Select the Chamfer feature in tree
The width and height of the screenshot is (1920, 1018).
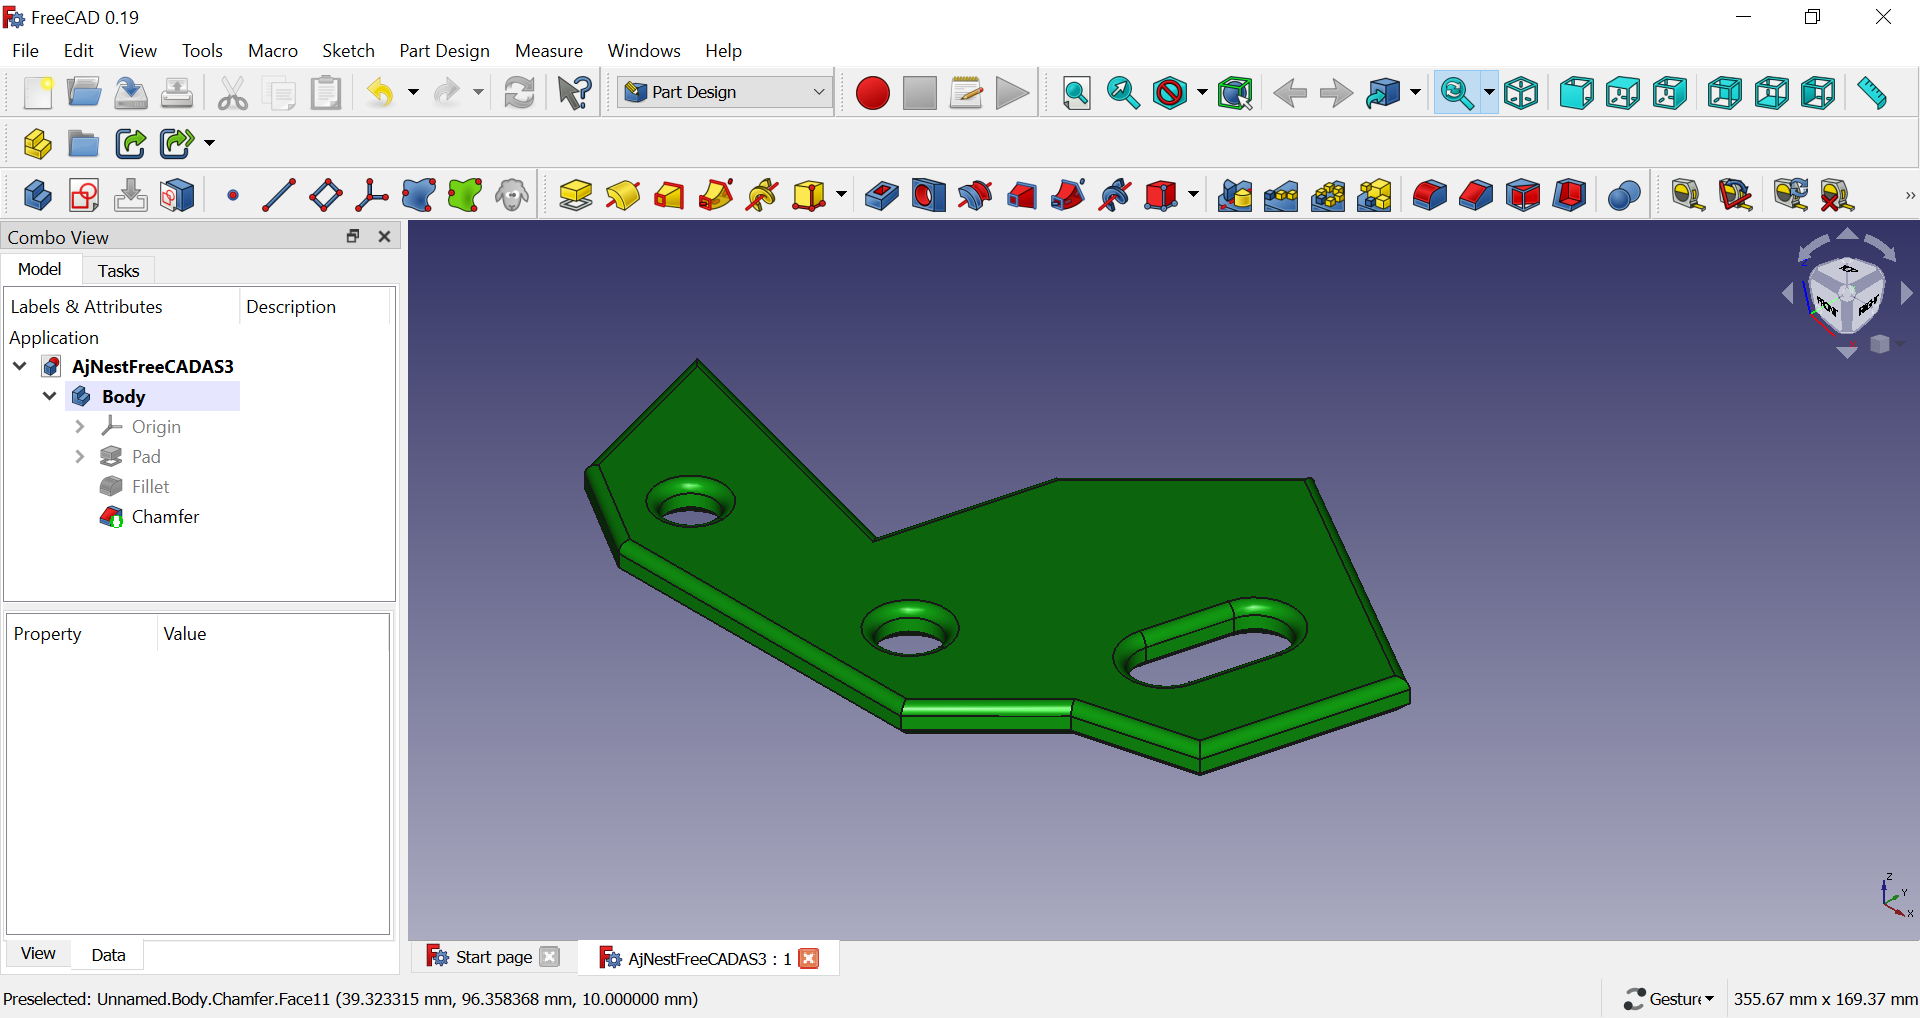click(x=165, y=517)
